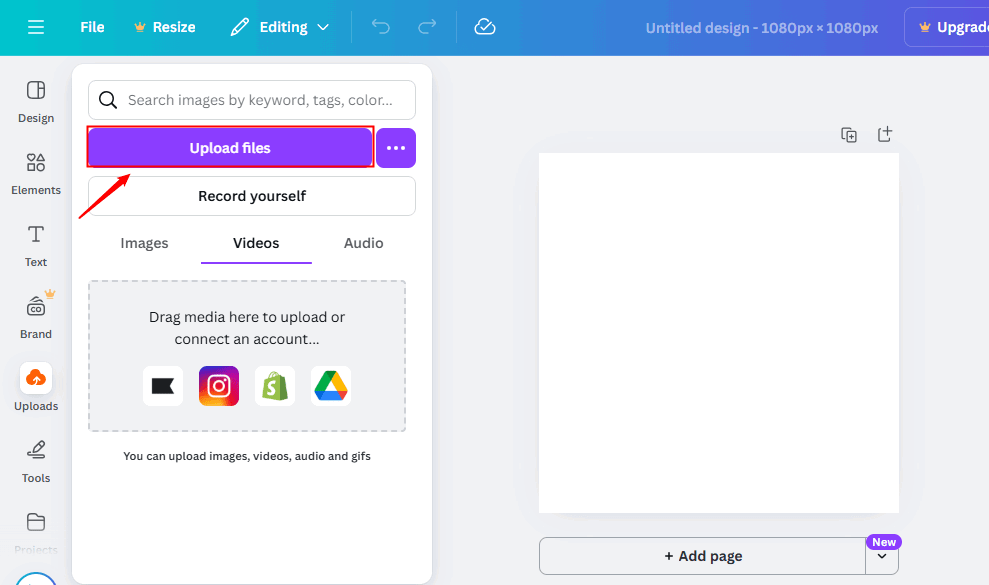The height and width of the screenshot is (585, 989).
Task: Switch to the Images tab
Action: (144, 243)
